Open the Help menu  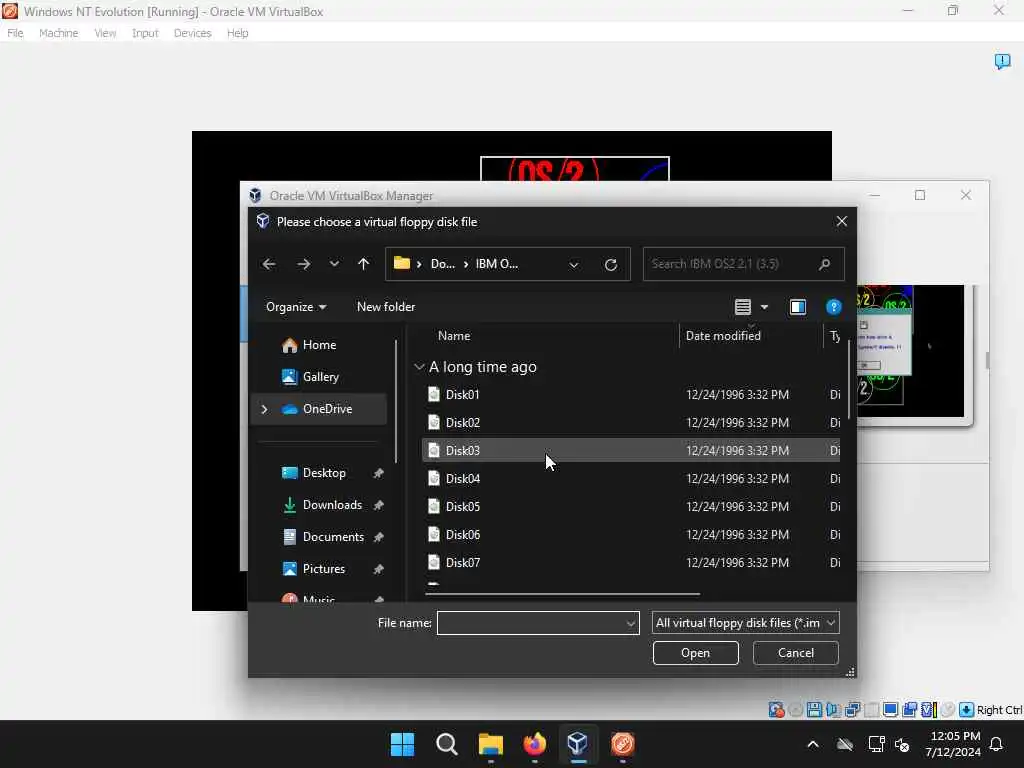coord(237,33)
